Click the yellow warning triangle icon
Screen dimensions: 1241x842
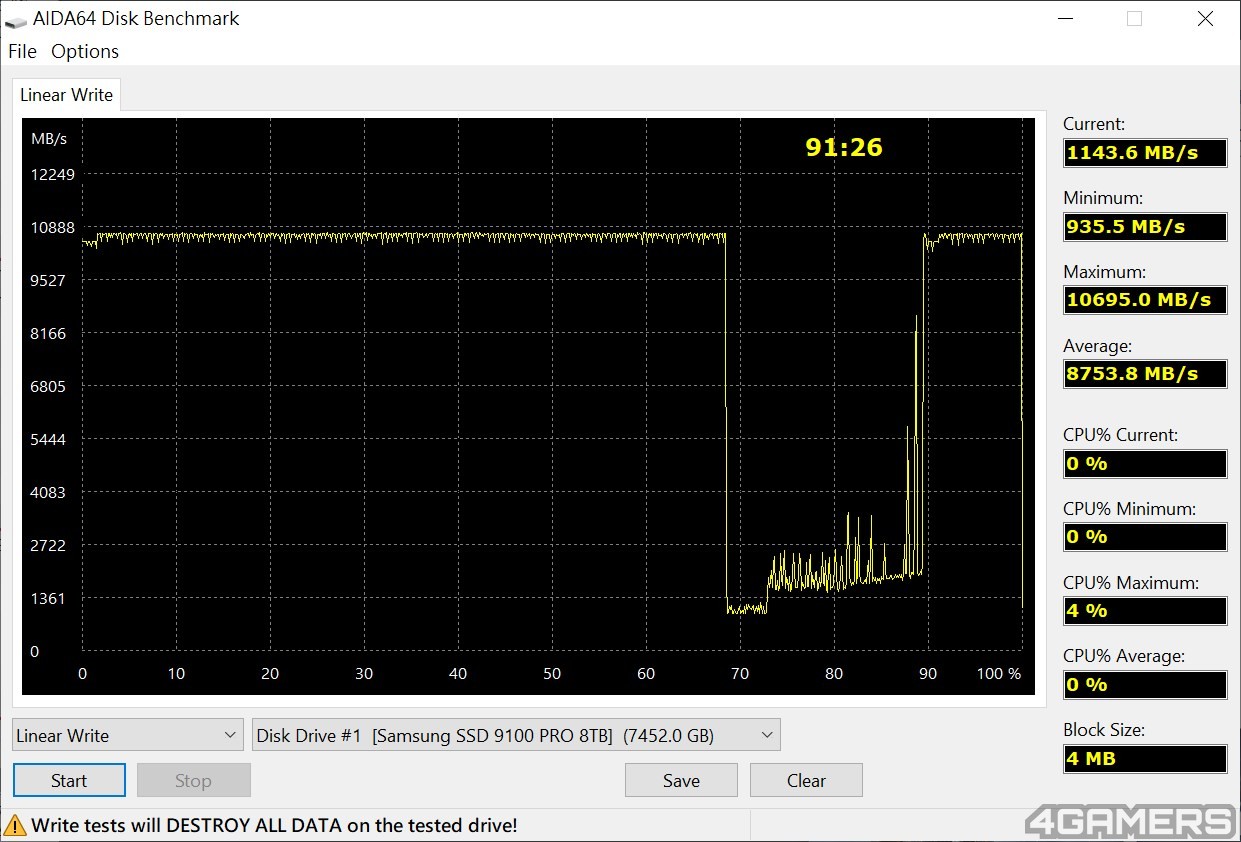tap(16, 825)
